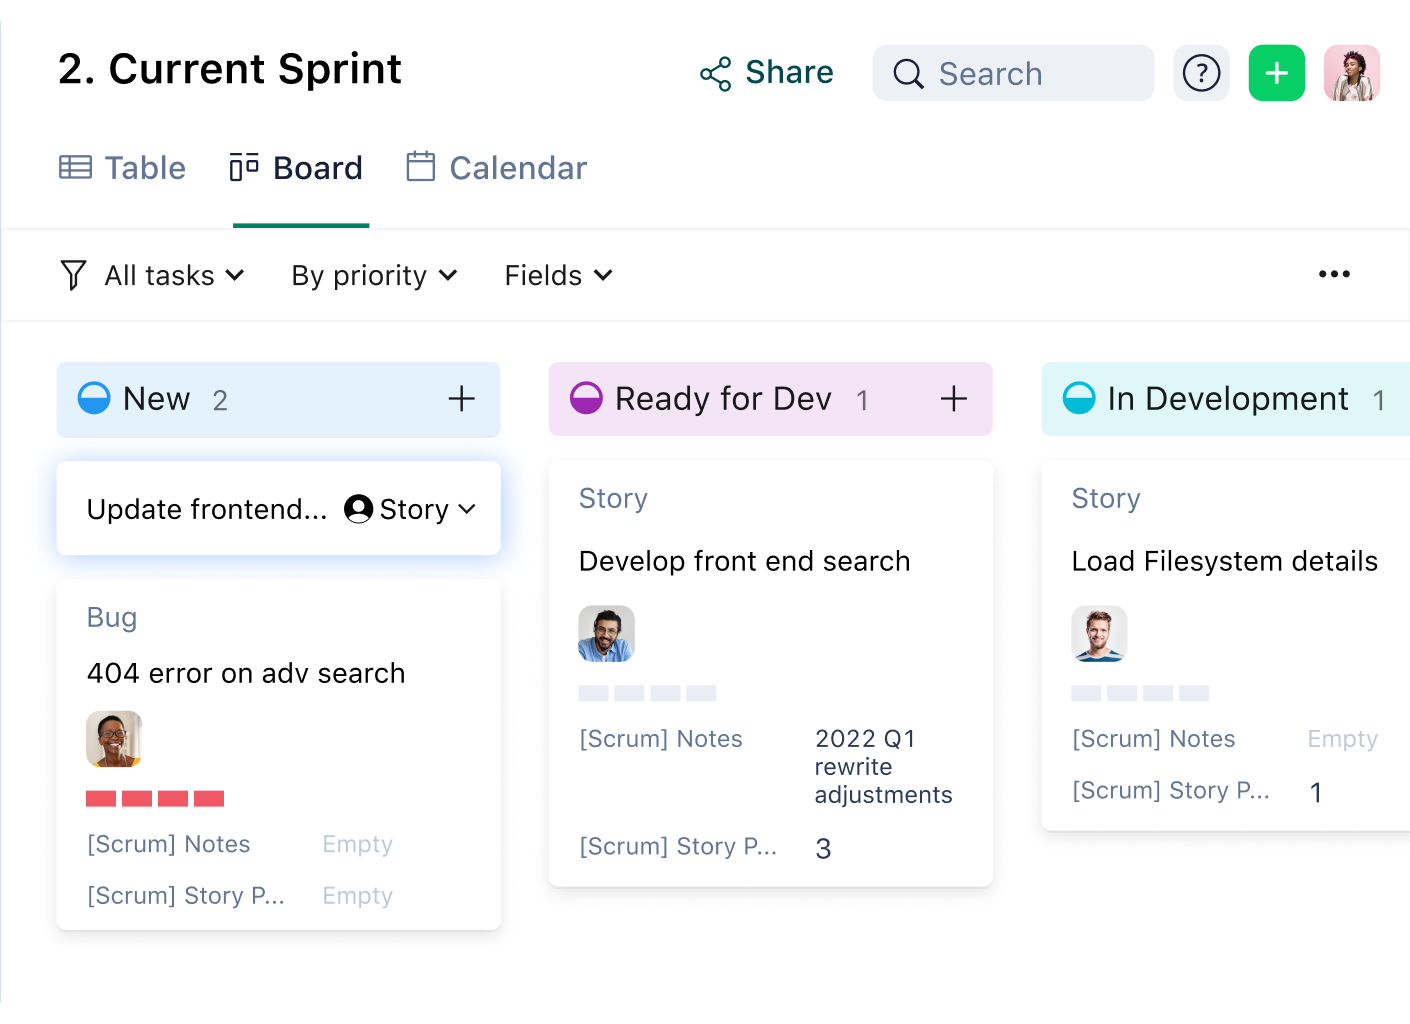The image size is (1410, 1024).
Task: Open the help question mark icon
Action: click(1201, 73)
